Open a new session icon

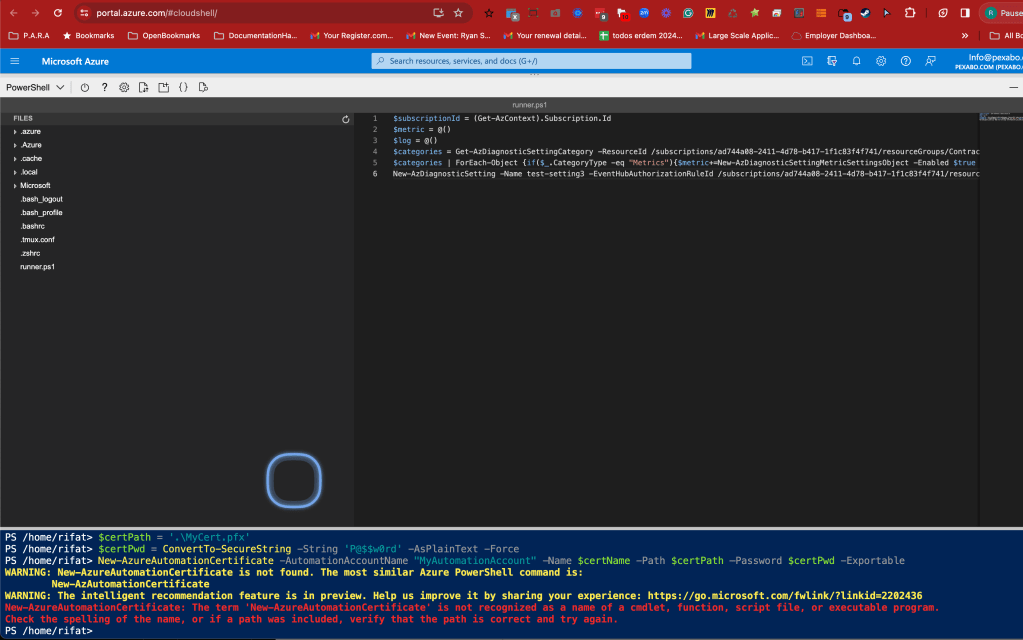(x=164, y=87)
